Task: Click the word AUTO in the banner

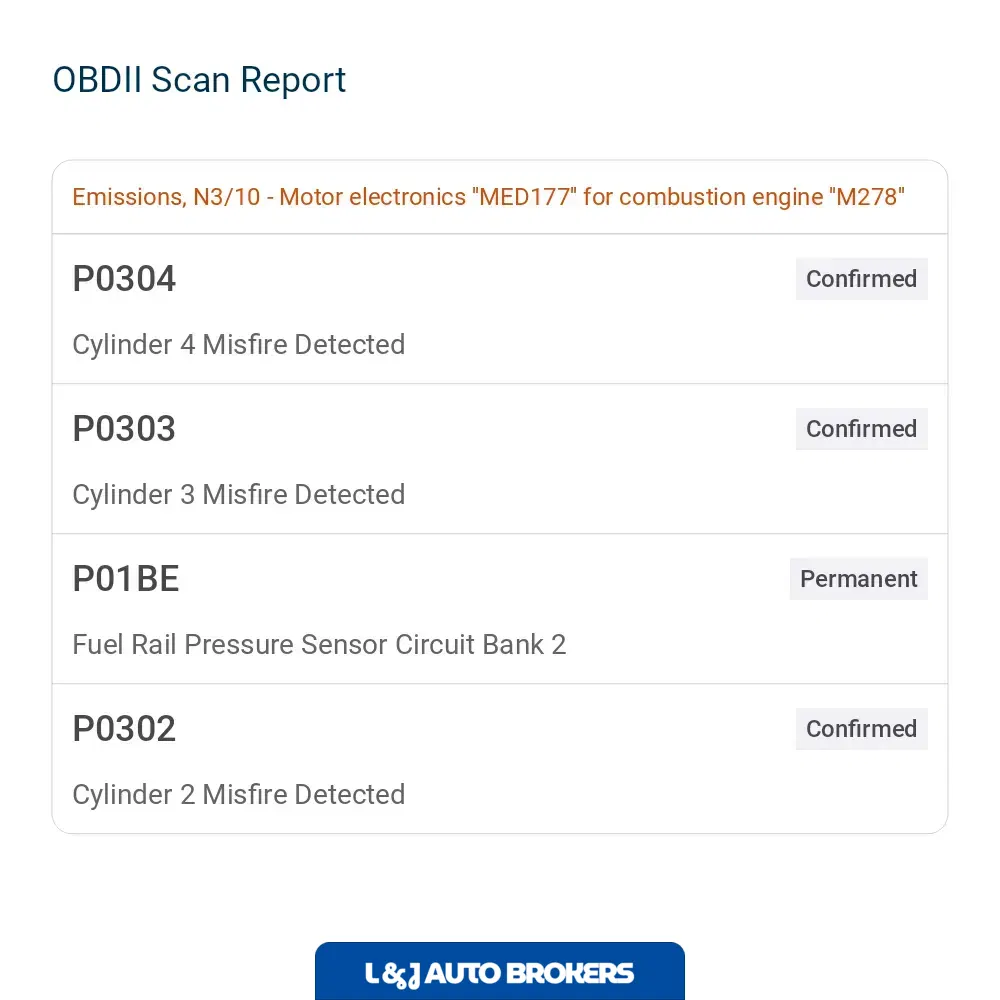Action: pyautogui.click(x=463, y=973)
